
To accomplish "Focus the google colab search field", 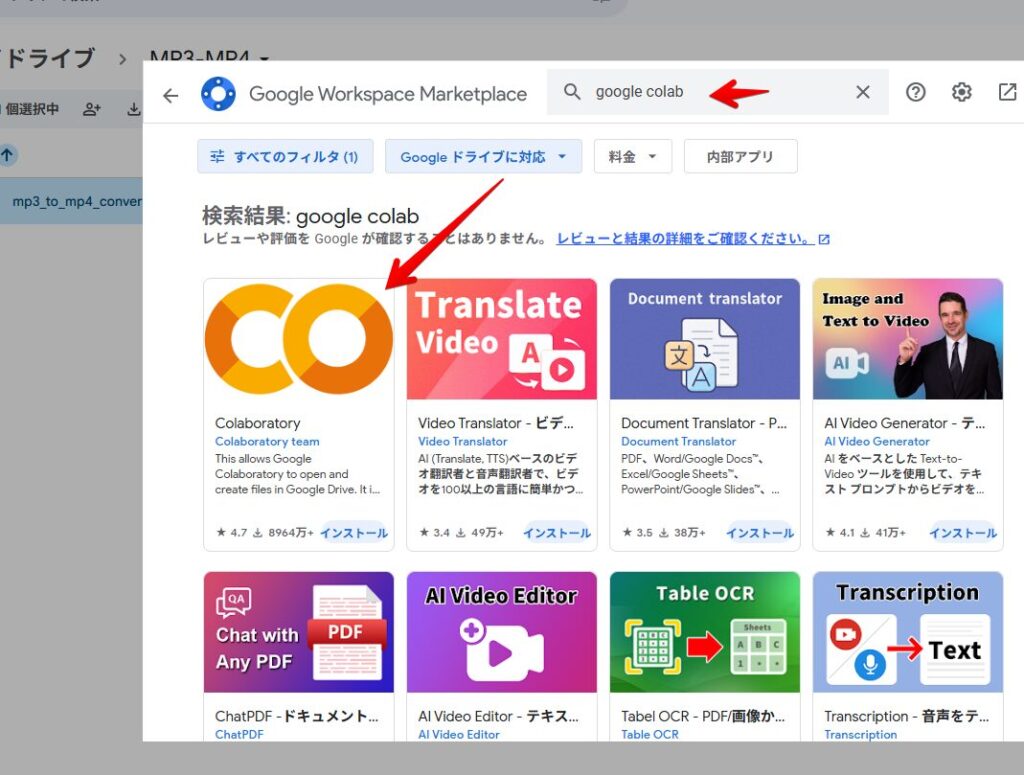I will click(717, 92).
